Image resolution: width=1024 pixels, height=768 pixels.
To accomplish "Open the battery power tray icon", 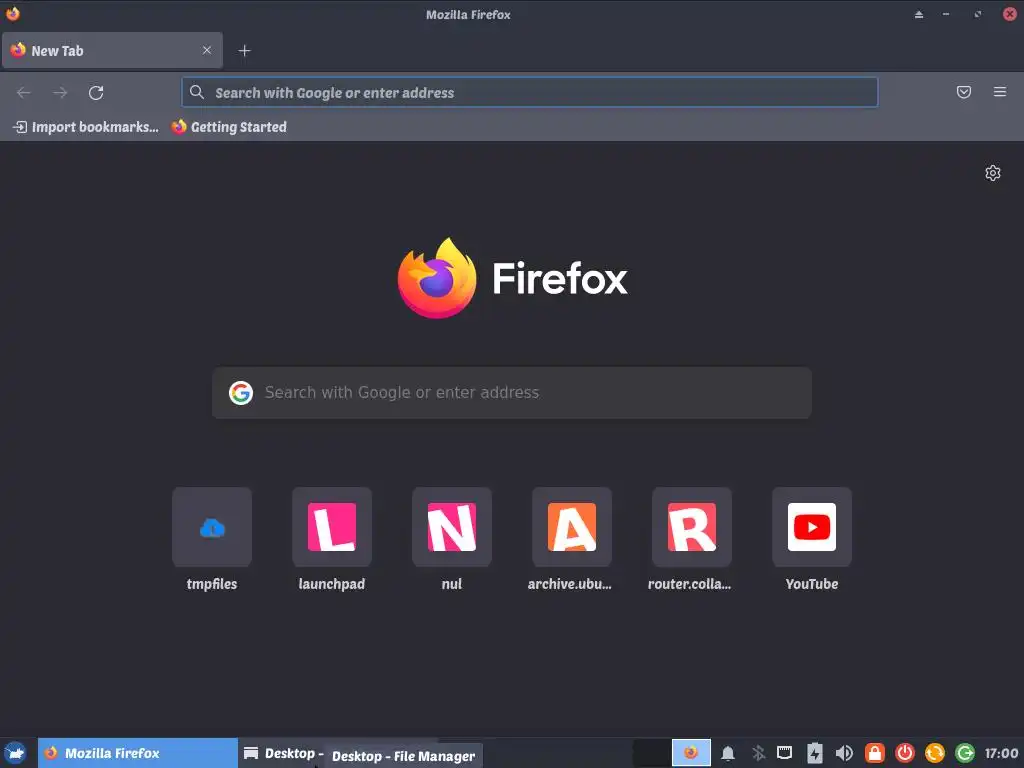I will (814, 753).
